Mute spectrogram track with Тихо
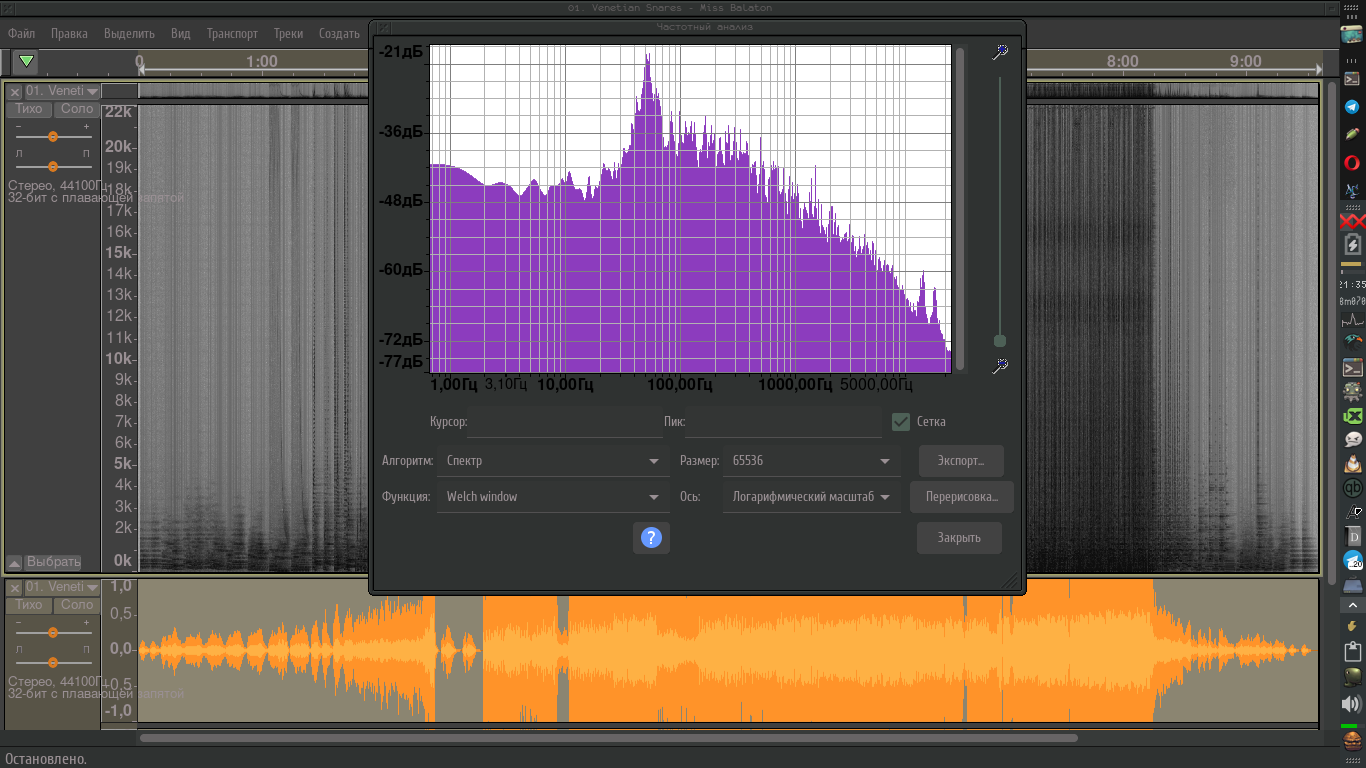Viewport: 1366px width, 768px height. pyautogui.click(x=29, y=109)
